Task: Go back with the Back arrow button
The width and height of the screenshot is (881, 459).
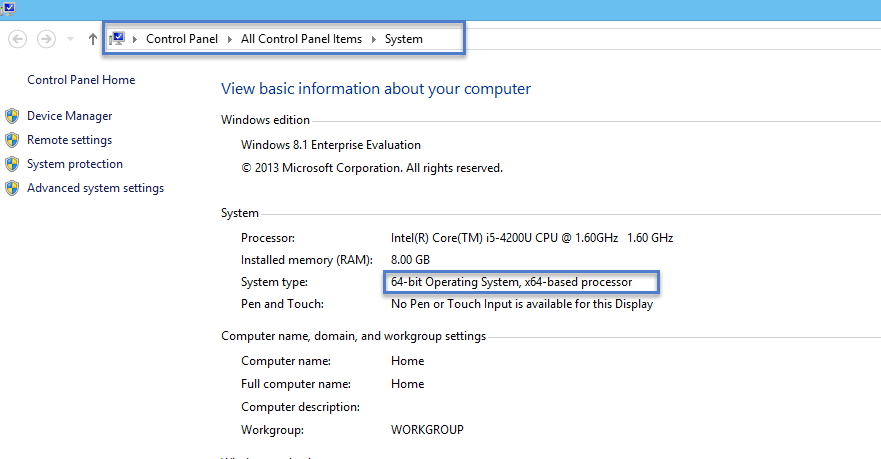Action: coord(17,39)
